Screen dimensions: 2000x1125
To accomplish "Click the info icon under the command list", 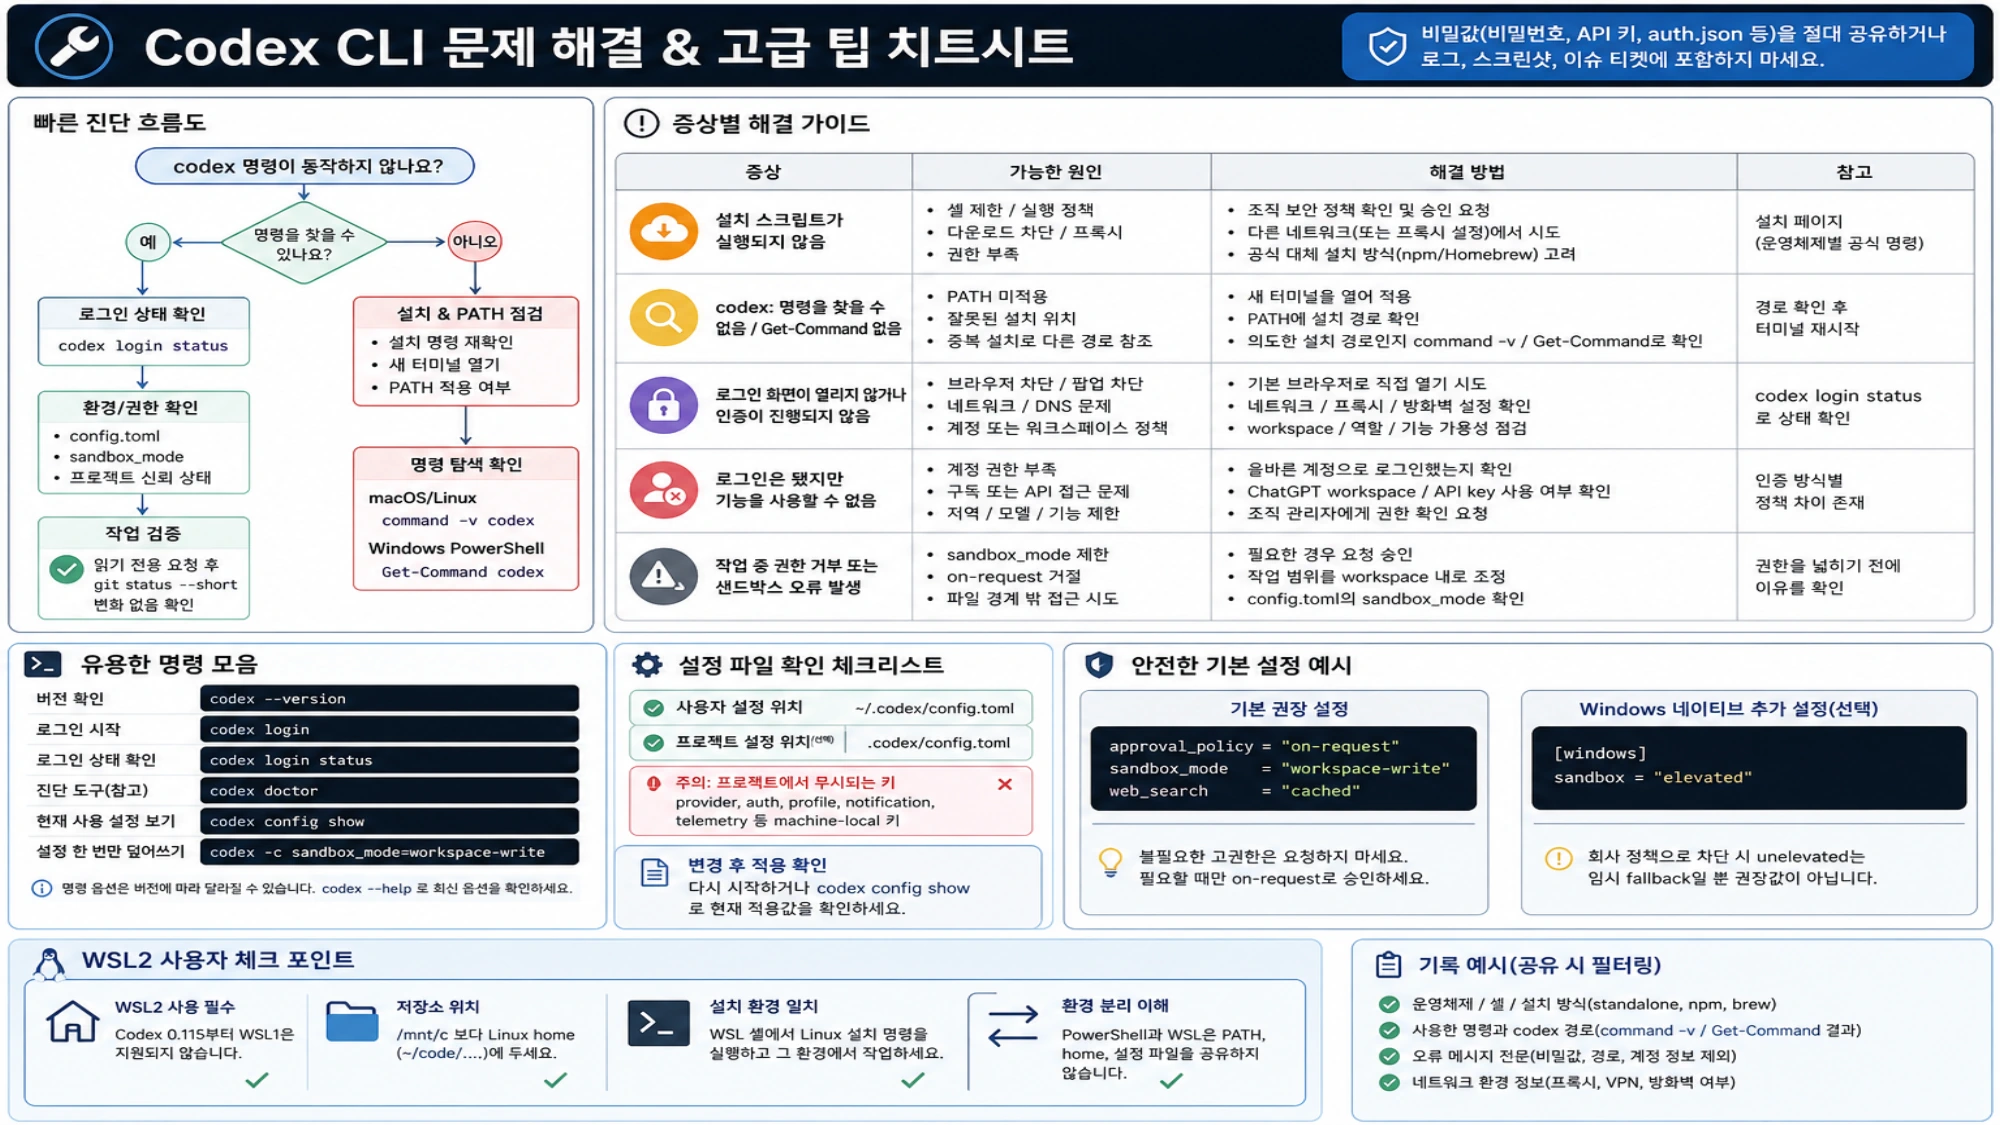I will pos(41,888).
